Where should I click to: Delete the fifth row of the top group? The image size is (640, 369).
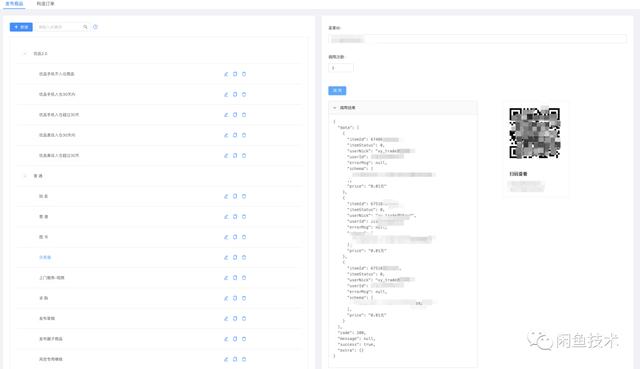tap(244, 156)
